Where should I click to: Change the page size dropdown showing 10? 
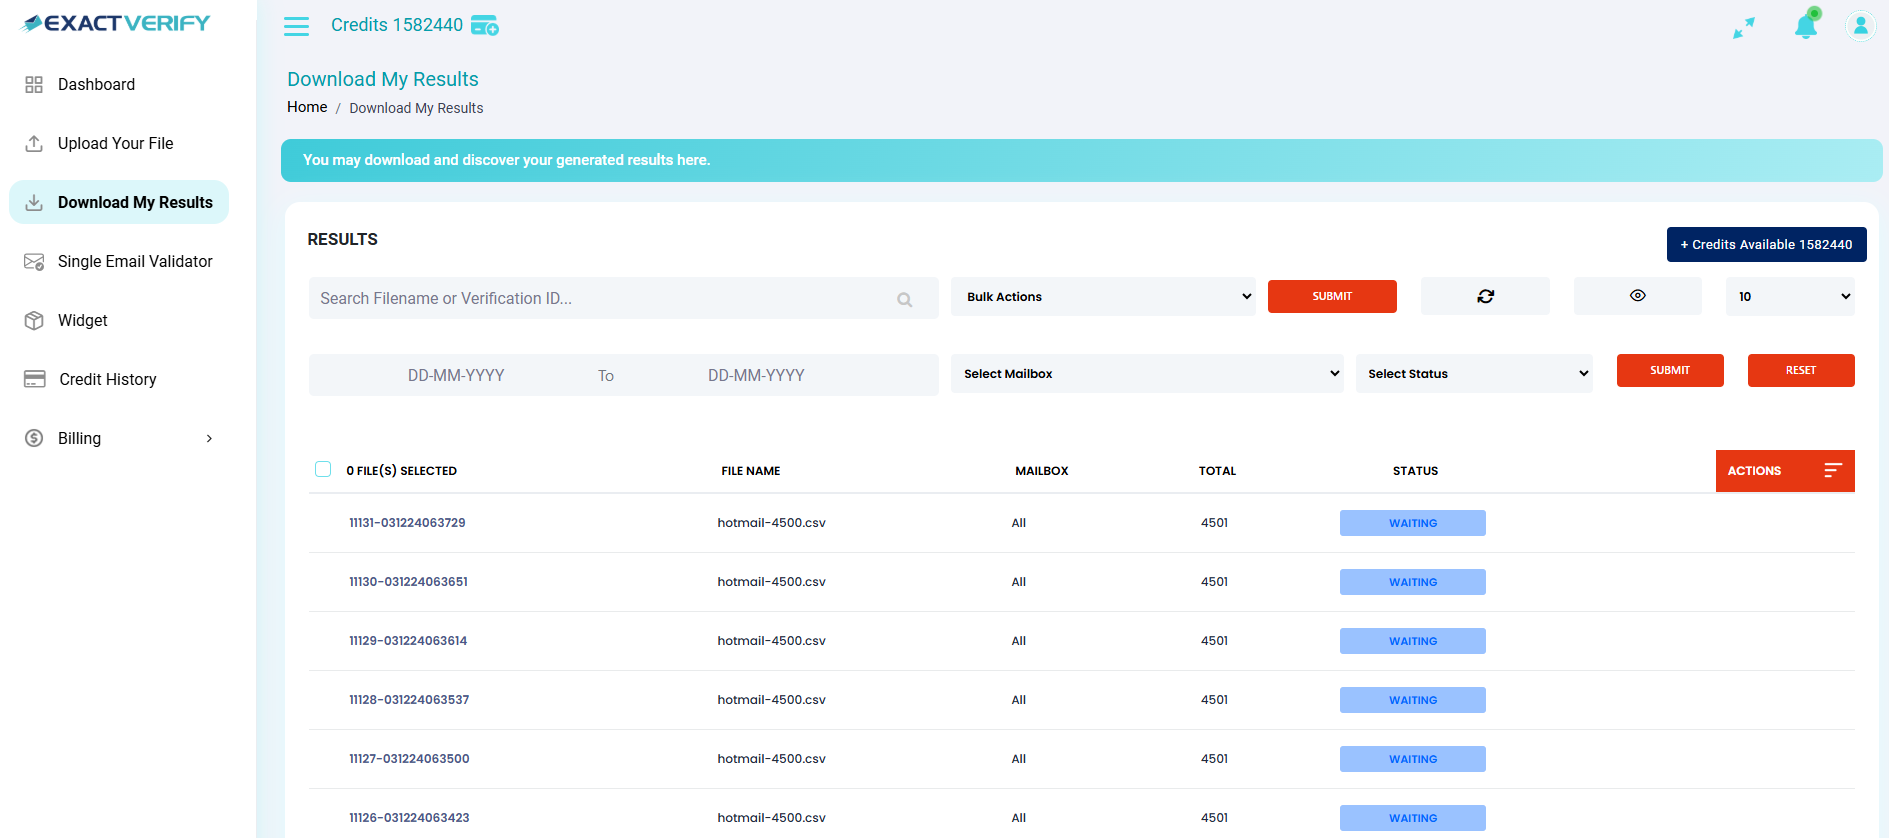coord(1789,297)
